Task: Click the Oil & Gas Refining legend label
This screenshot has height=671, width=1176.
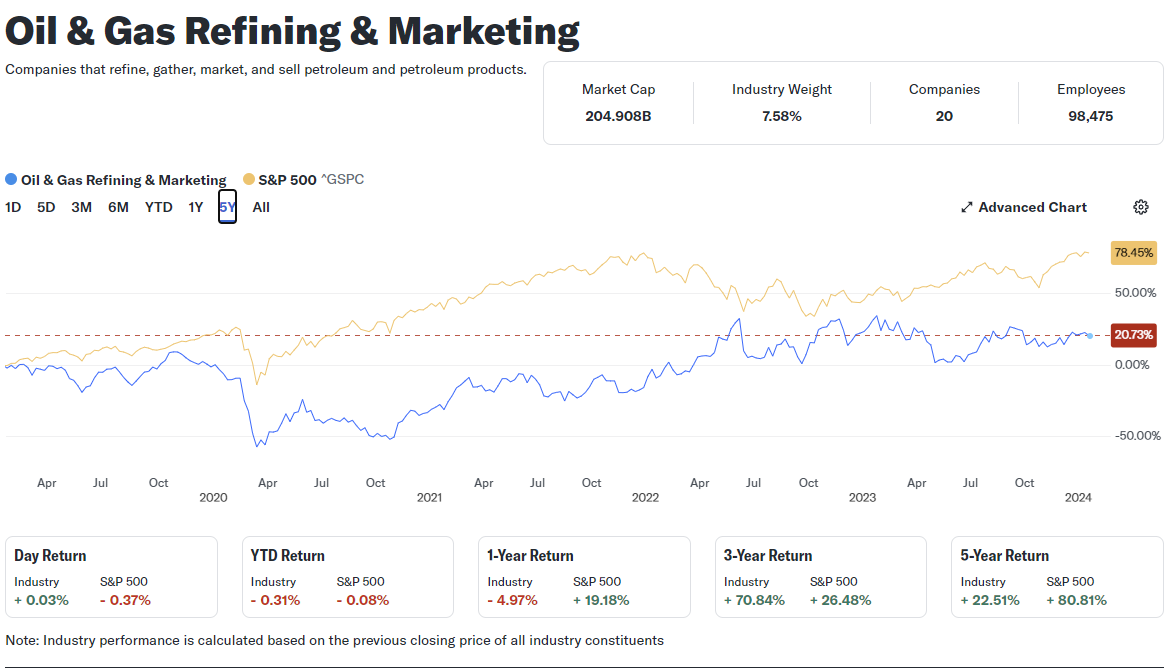Action: (x=123, y=180)
